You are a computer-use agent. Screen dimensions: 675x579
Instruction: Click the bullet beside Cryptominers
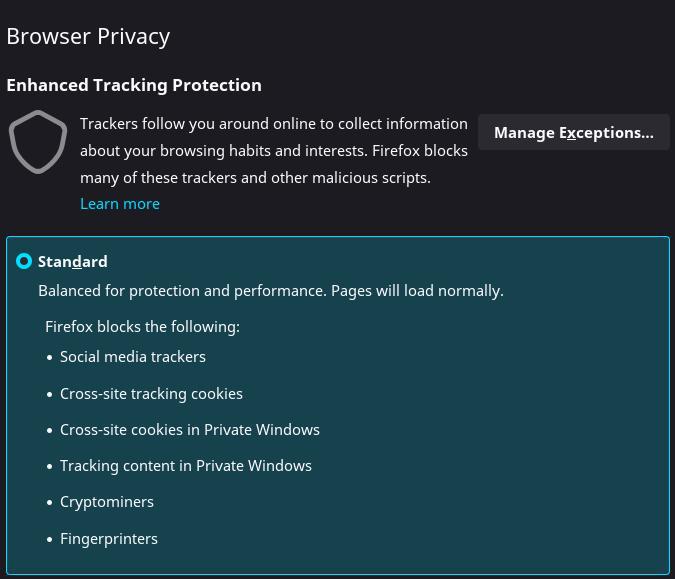tap(50, 502)
